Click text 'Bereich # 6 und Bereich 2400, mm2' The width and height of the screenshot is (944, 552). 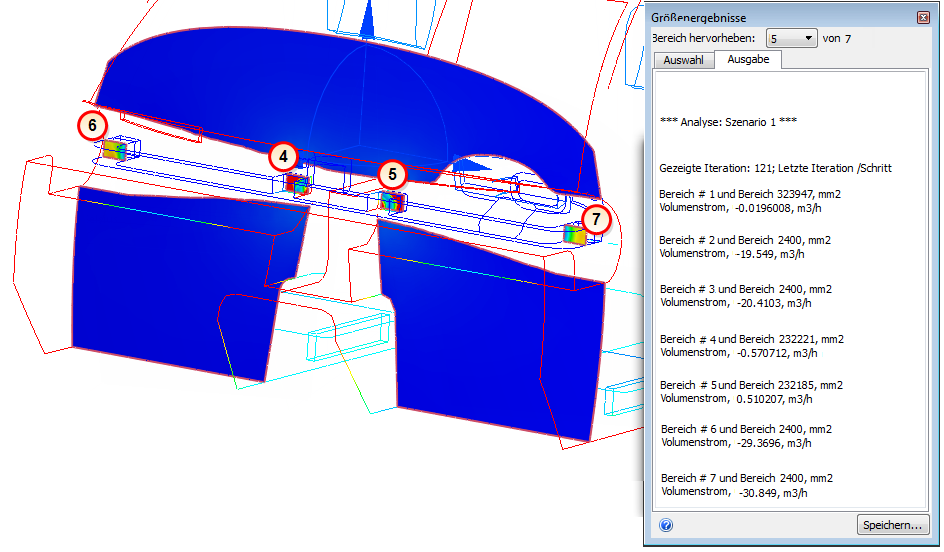747,429
